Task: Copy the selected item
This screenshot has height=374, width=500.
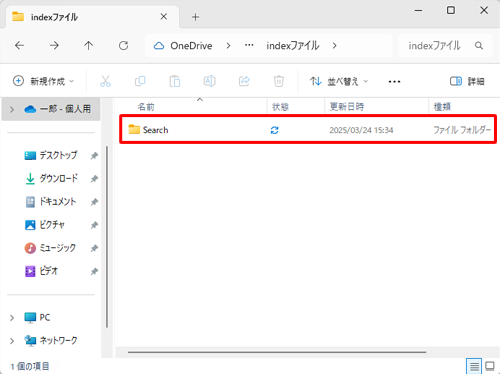Action: 140,81
